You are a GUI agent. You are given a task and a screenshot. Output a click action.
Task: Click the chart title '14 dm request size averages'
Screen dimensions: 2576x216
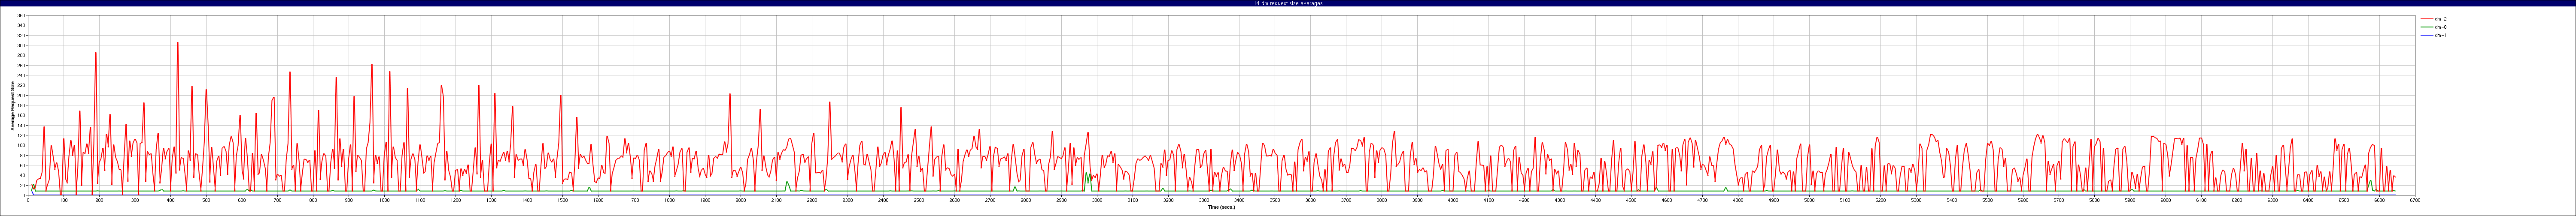(x=1288, y=4)
